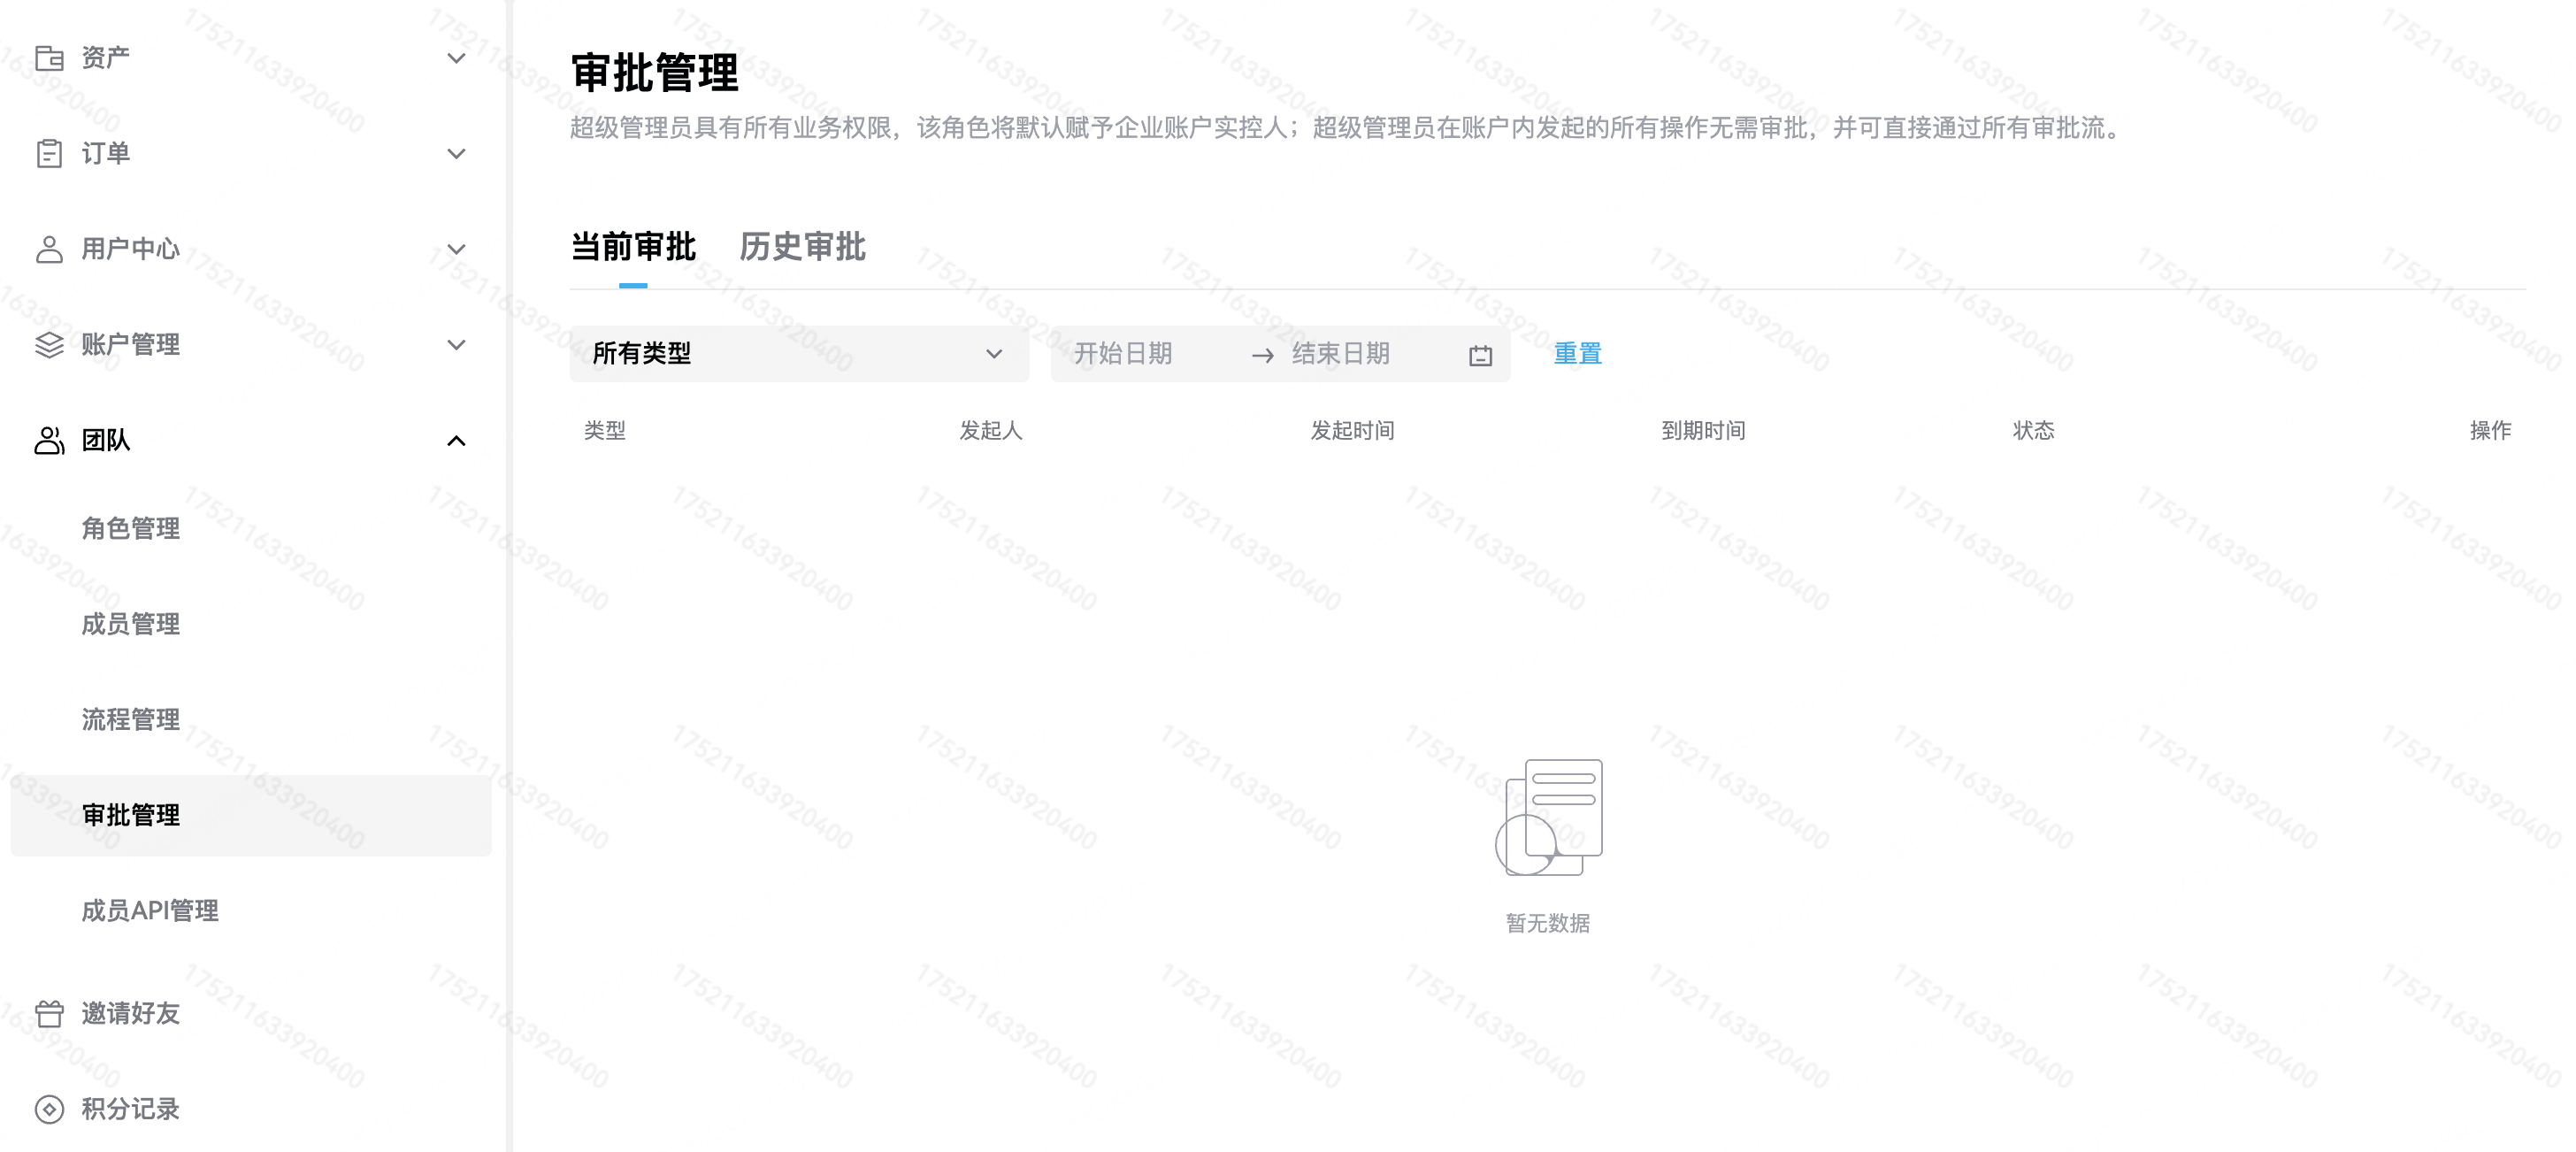This screenshot has width=2576, height=1152.
Task: Open the 订单 menu label
Action: pyautogui.click(x=106, y=154)
